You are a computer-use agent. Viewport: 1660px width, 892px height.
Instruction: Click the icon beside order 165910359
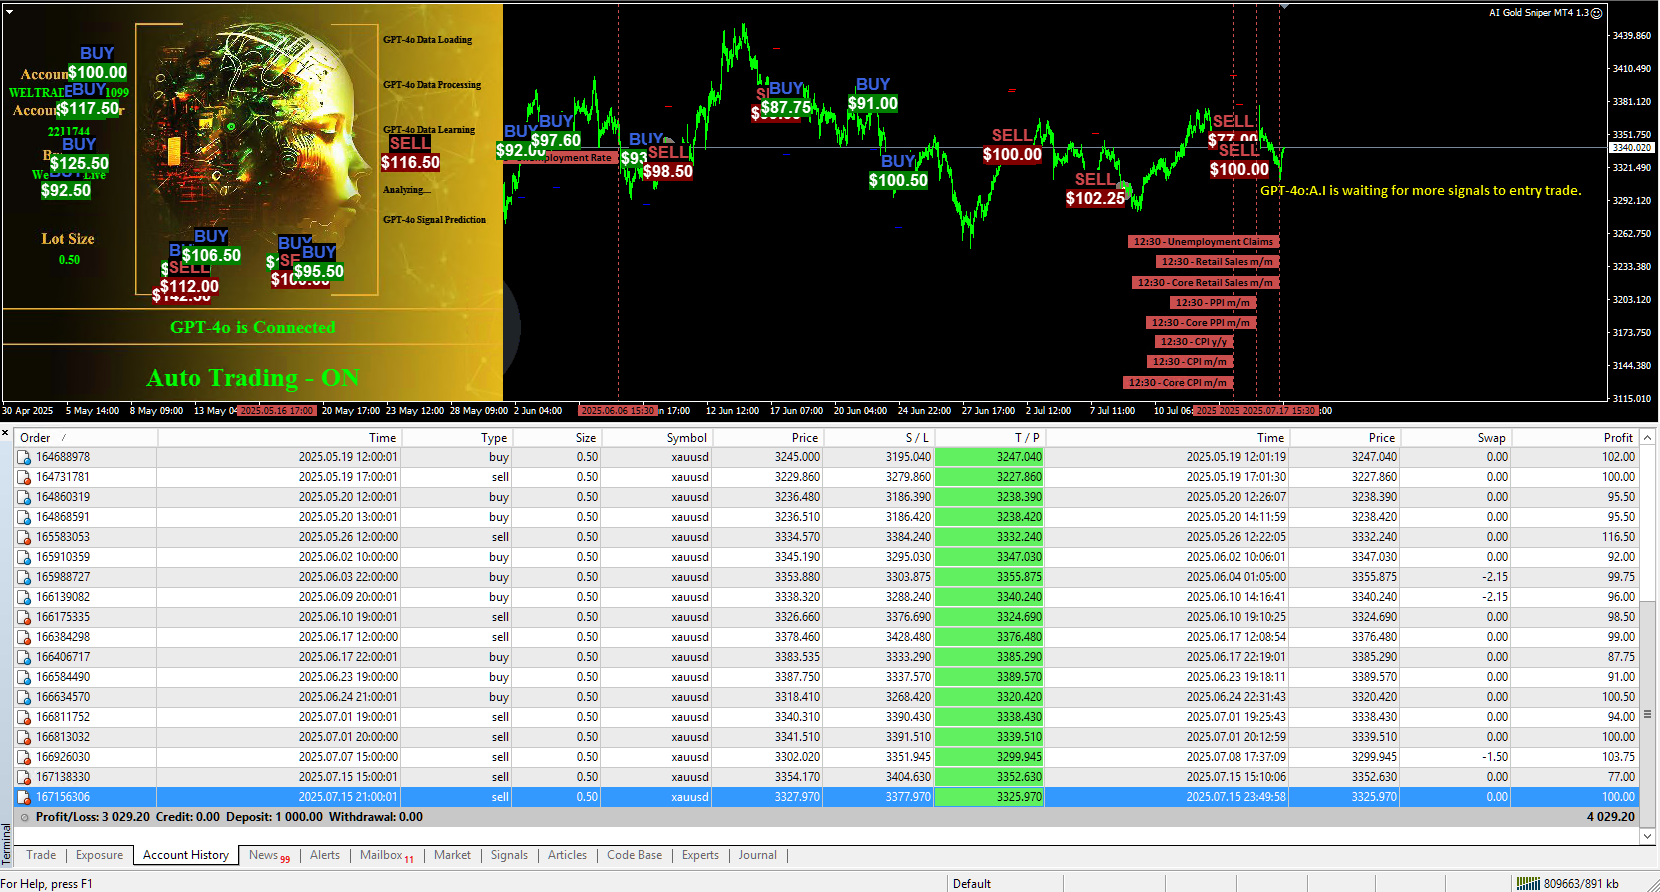tap(24, 557)
